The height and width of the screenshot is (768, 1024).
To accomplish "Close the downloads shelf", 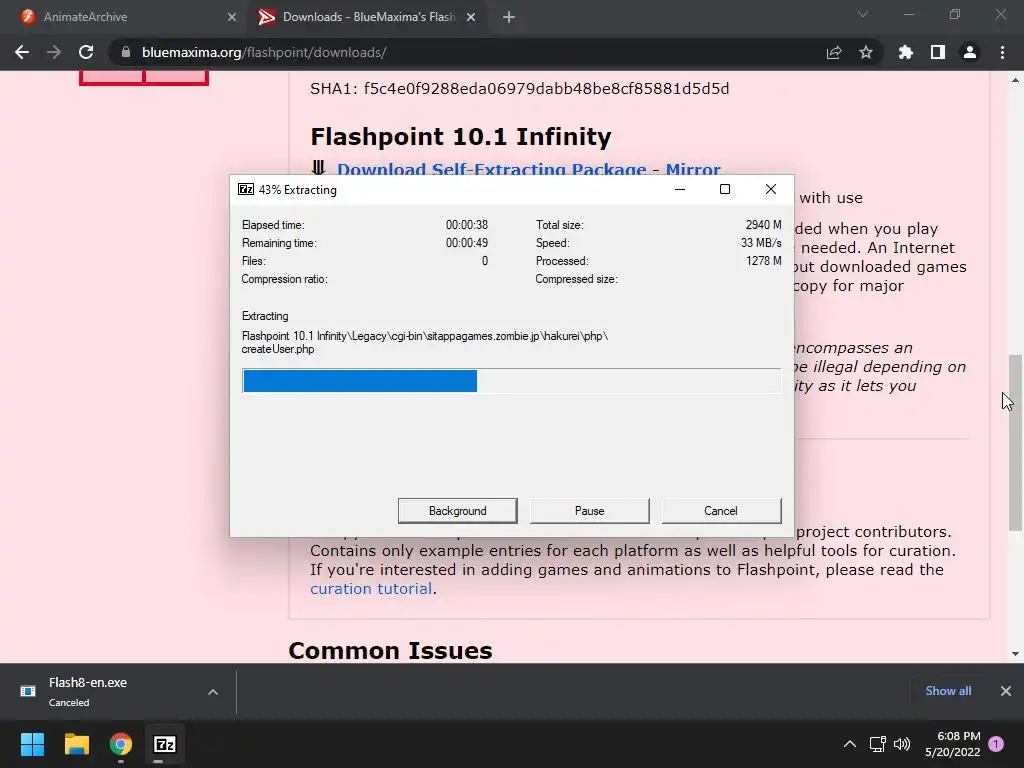I will click(x=1006, y=691).
